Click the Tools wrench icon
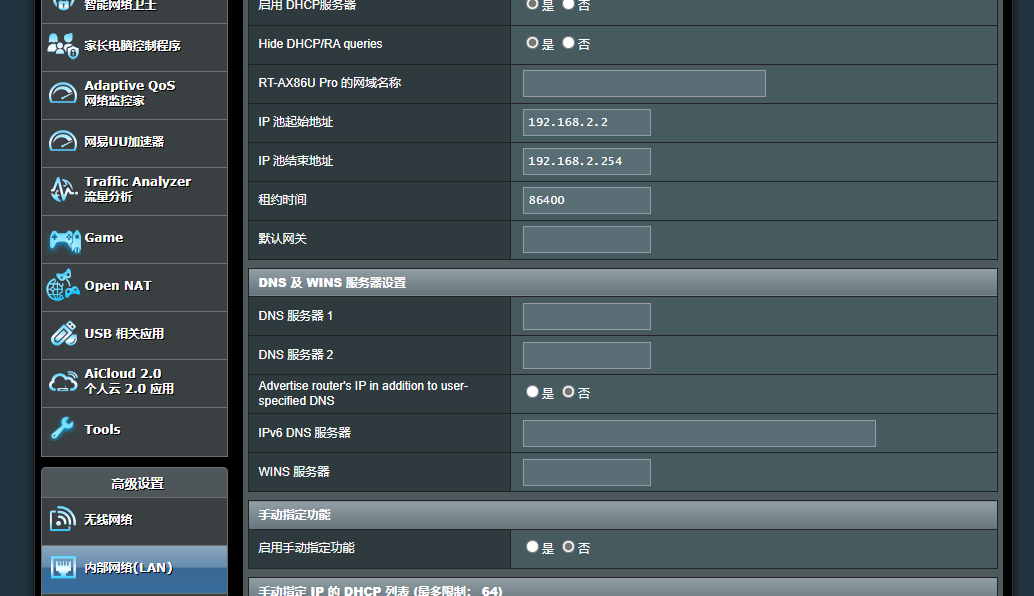 click(x=63, y=430)
